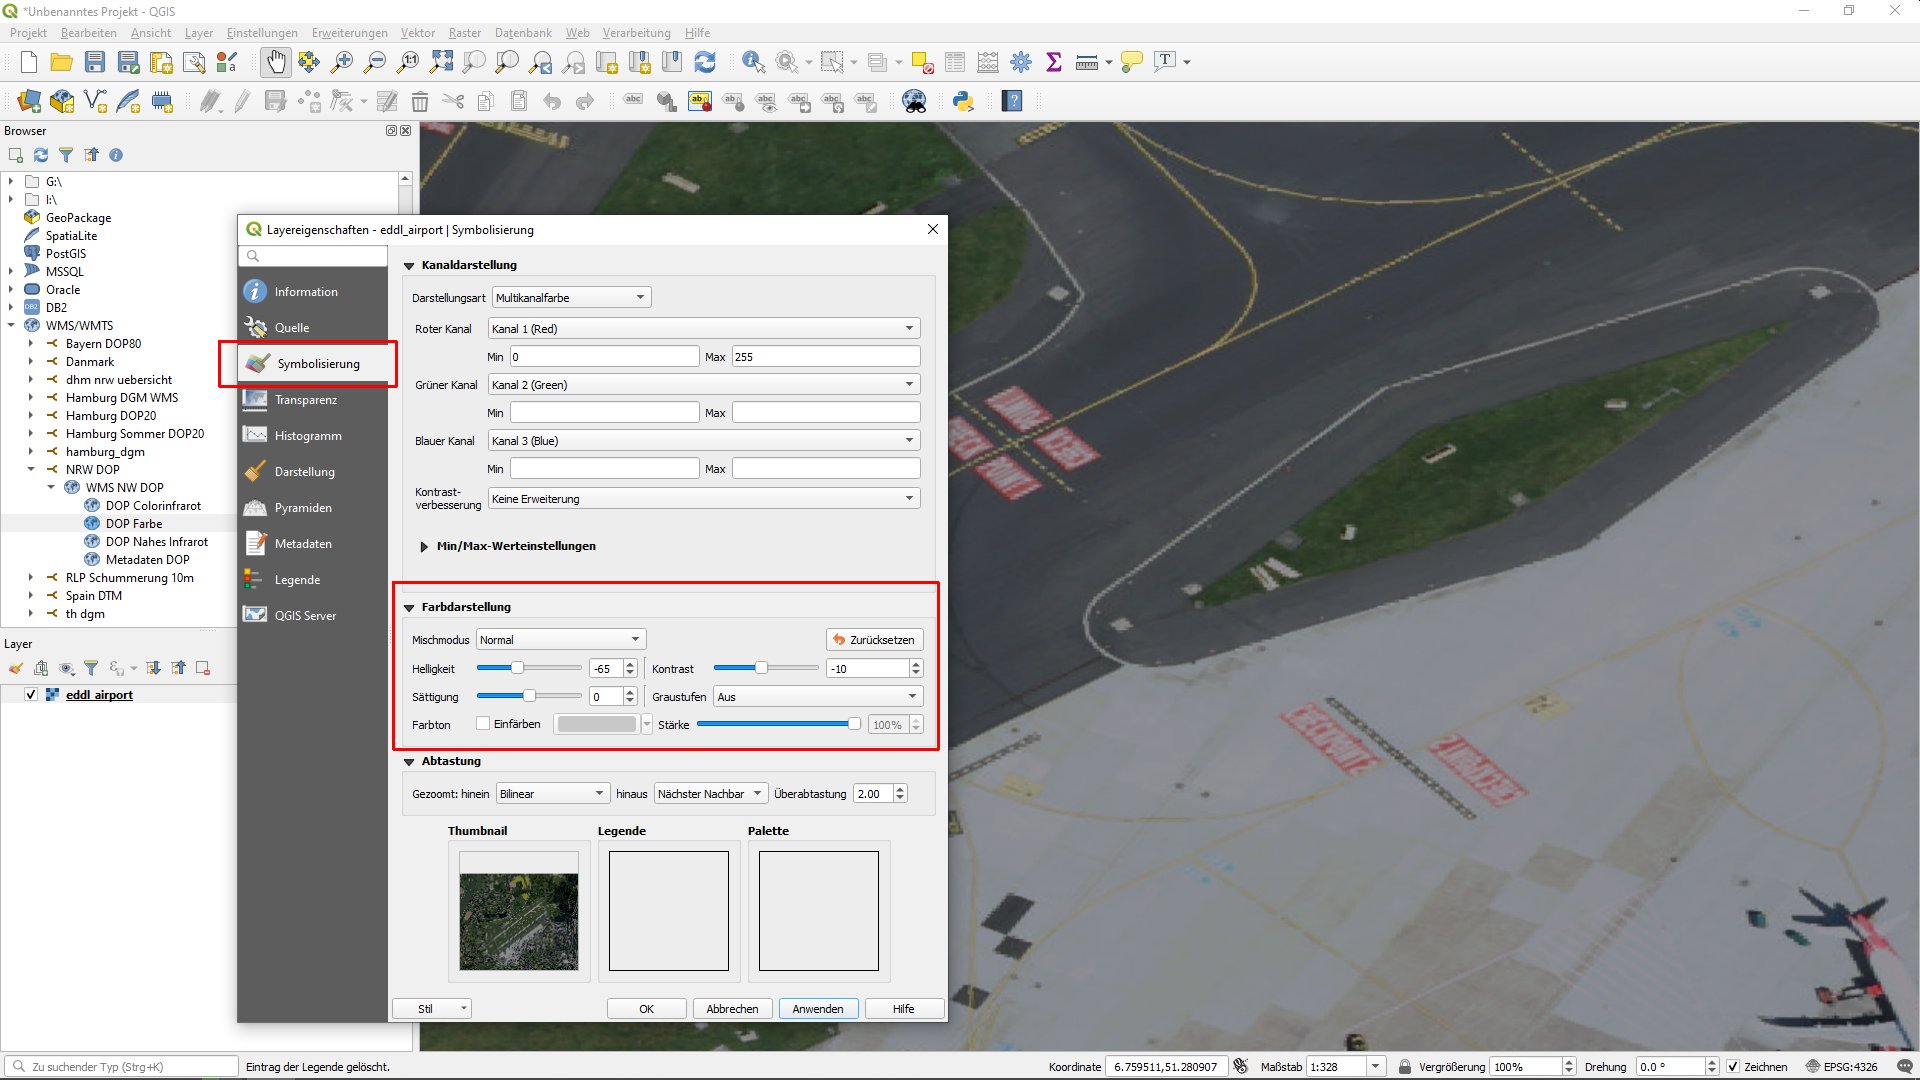Expand Min/Max-Werteinstellungen section
The height and width of the screenshot is (1080, 1920).
pos(426,545)
